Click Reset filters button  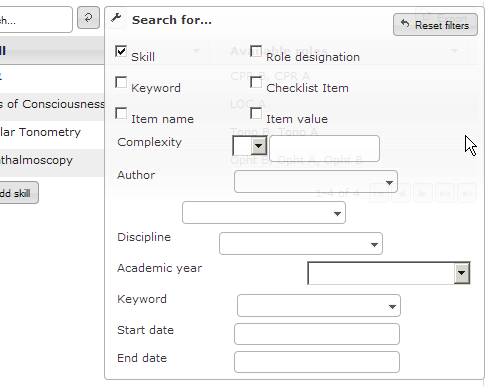coord(435,25)
